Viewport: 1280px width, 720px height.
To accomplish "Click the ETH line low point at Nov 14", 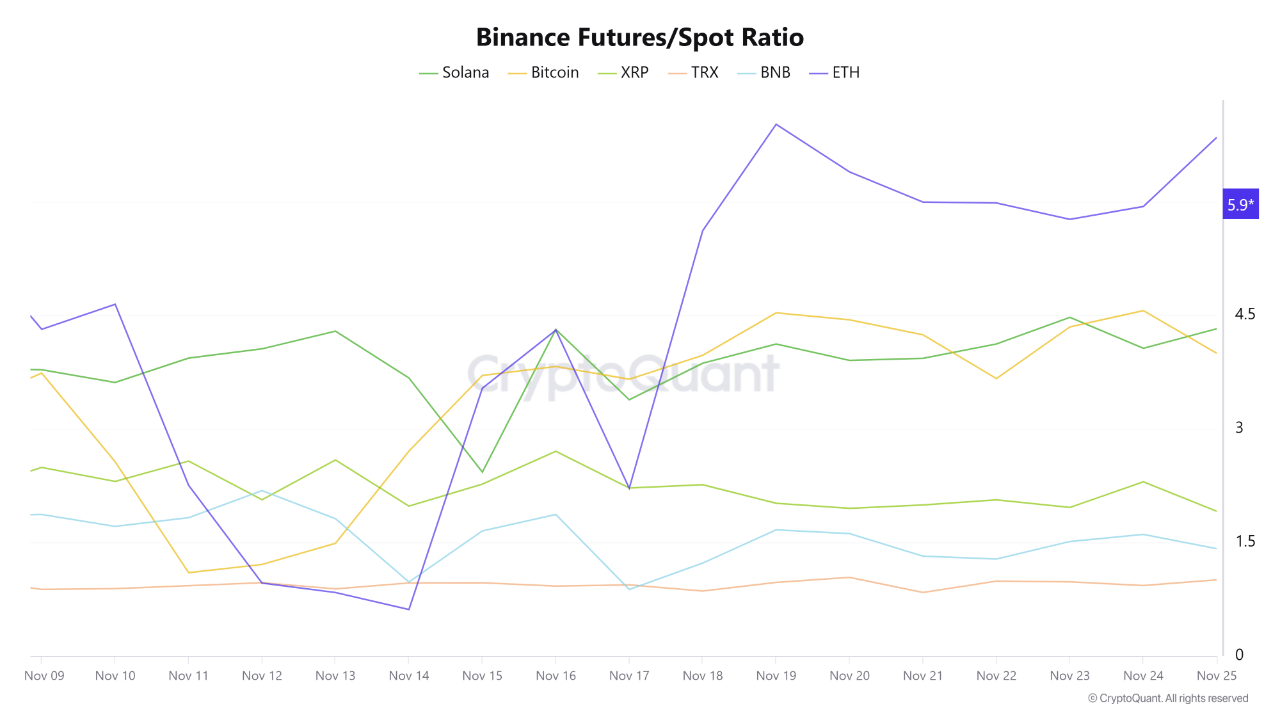I will [409, 609].
